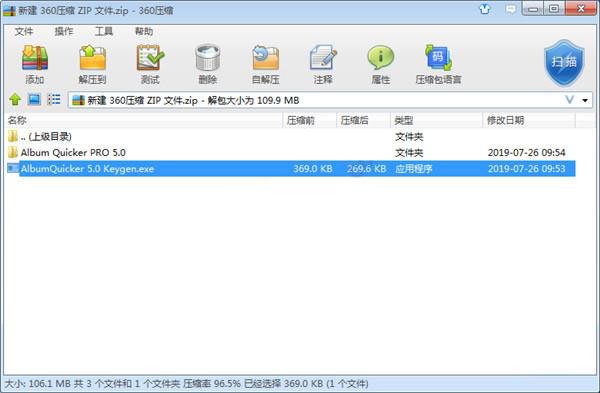Image resolution: width=600 pixels, height=393 pixels.
Task: Click the 269.6 KB compressed size cell
Action: tap(367, 169)
